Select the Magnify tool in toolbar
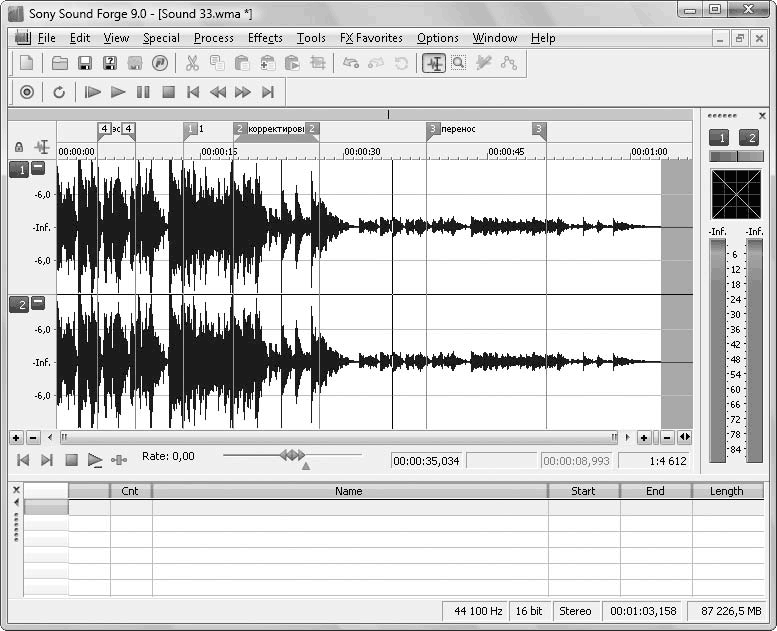The height and width of the screenshot is (631, 777). tap(458, 63)
